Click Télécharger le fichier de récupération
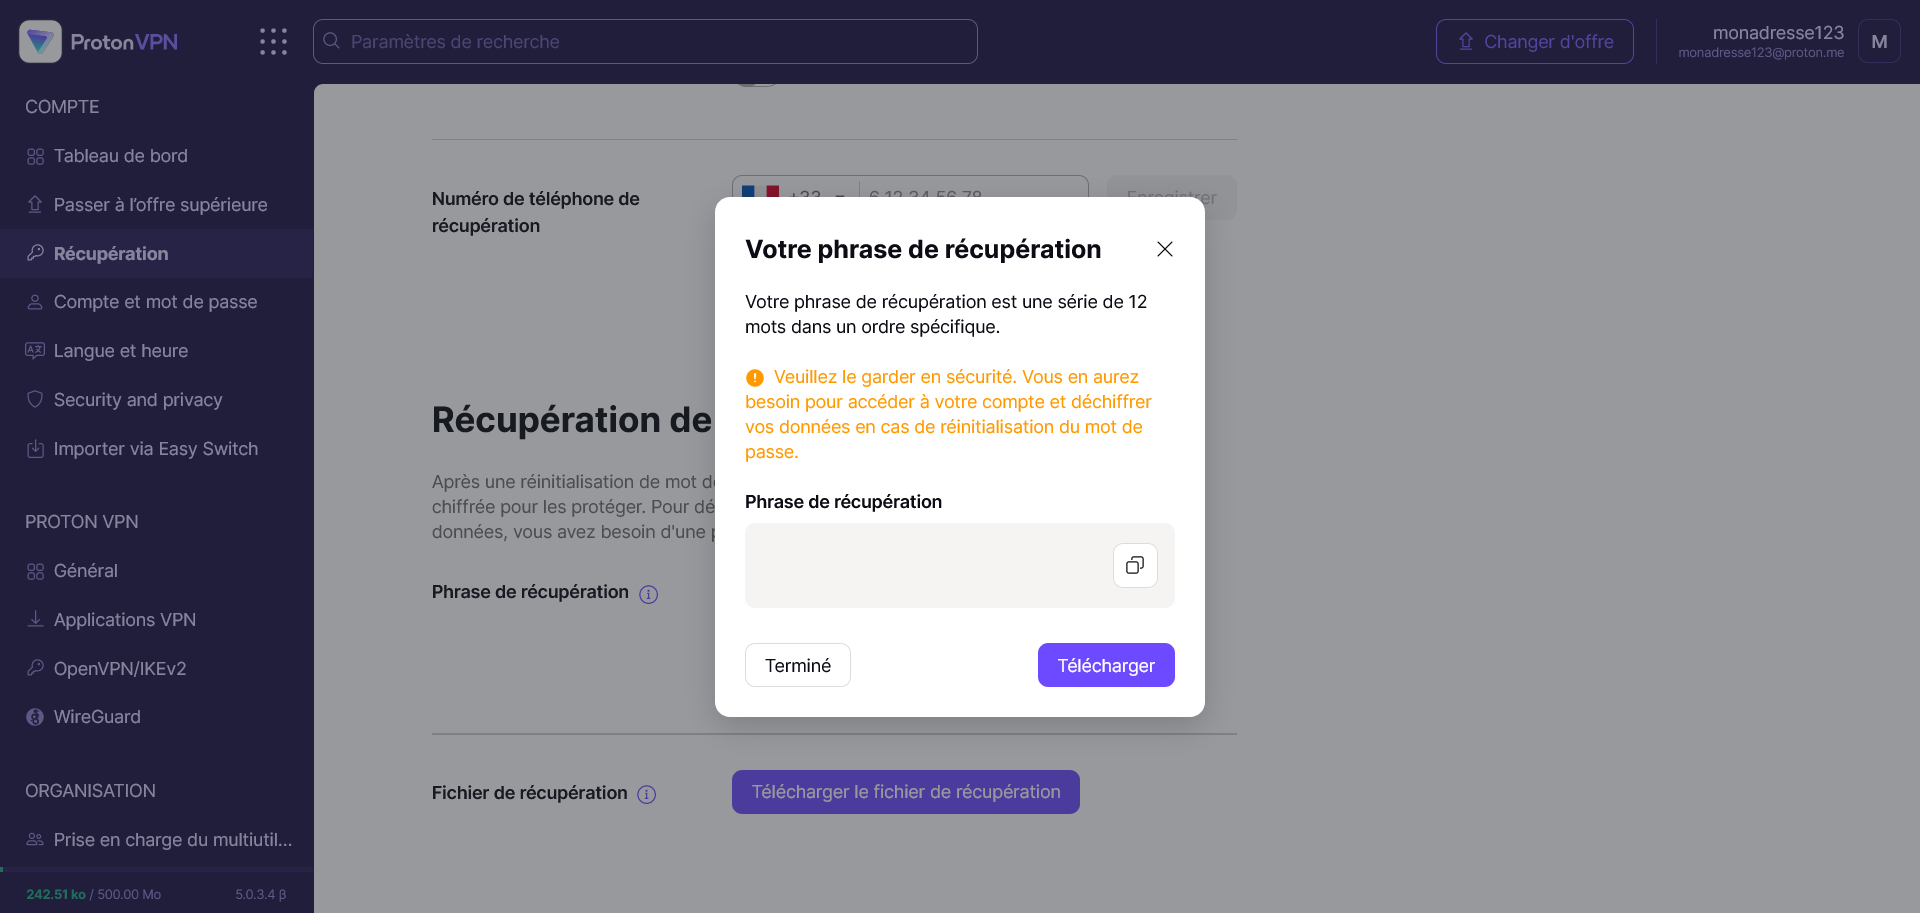Screen dimensions: 1920x913 click(x=905, y=792)
